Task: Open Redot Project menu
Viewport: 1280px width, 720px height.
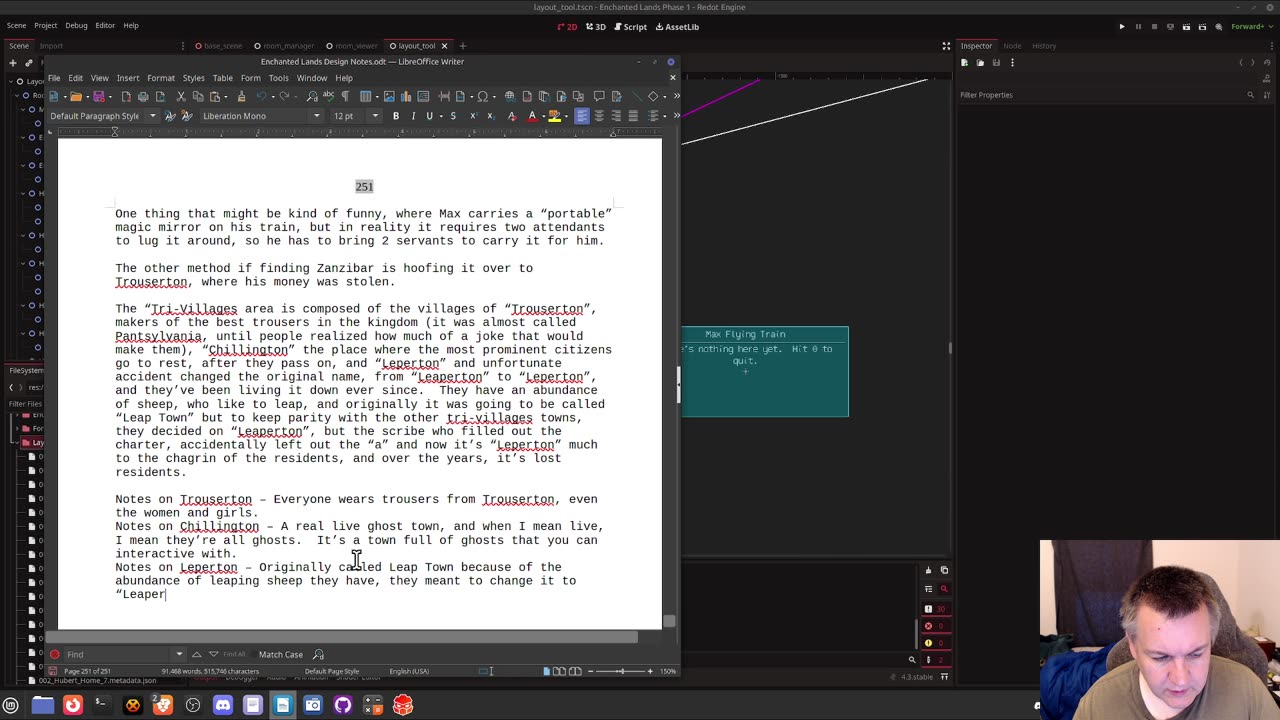Action: (45, 25)
